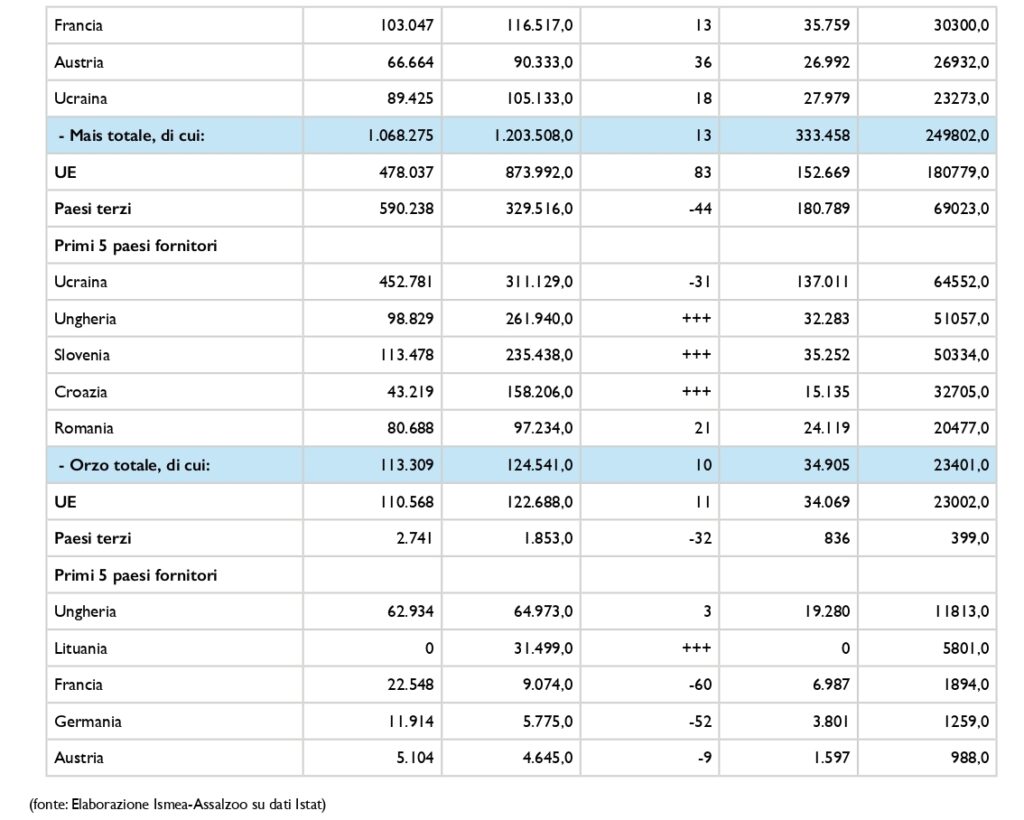Select value 478.037 in the Mais UE row

[x=406, y=172]
